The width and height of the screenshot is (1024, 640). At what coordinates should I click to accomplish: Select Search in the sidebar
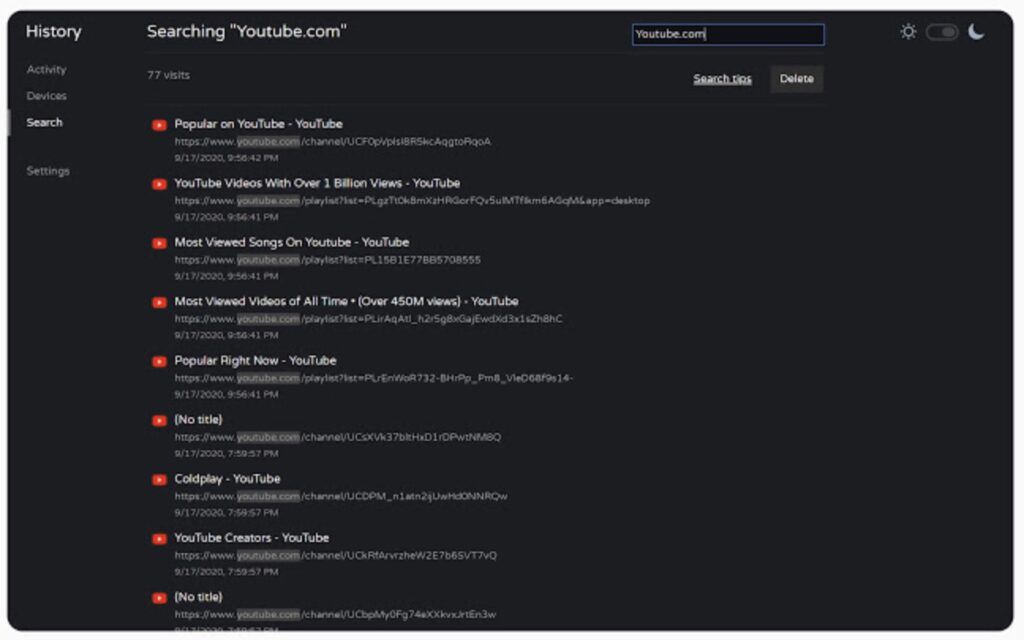point(44,122)
